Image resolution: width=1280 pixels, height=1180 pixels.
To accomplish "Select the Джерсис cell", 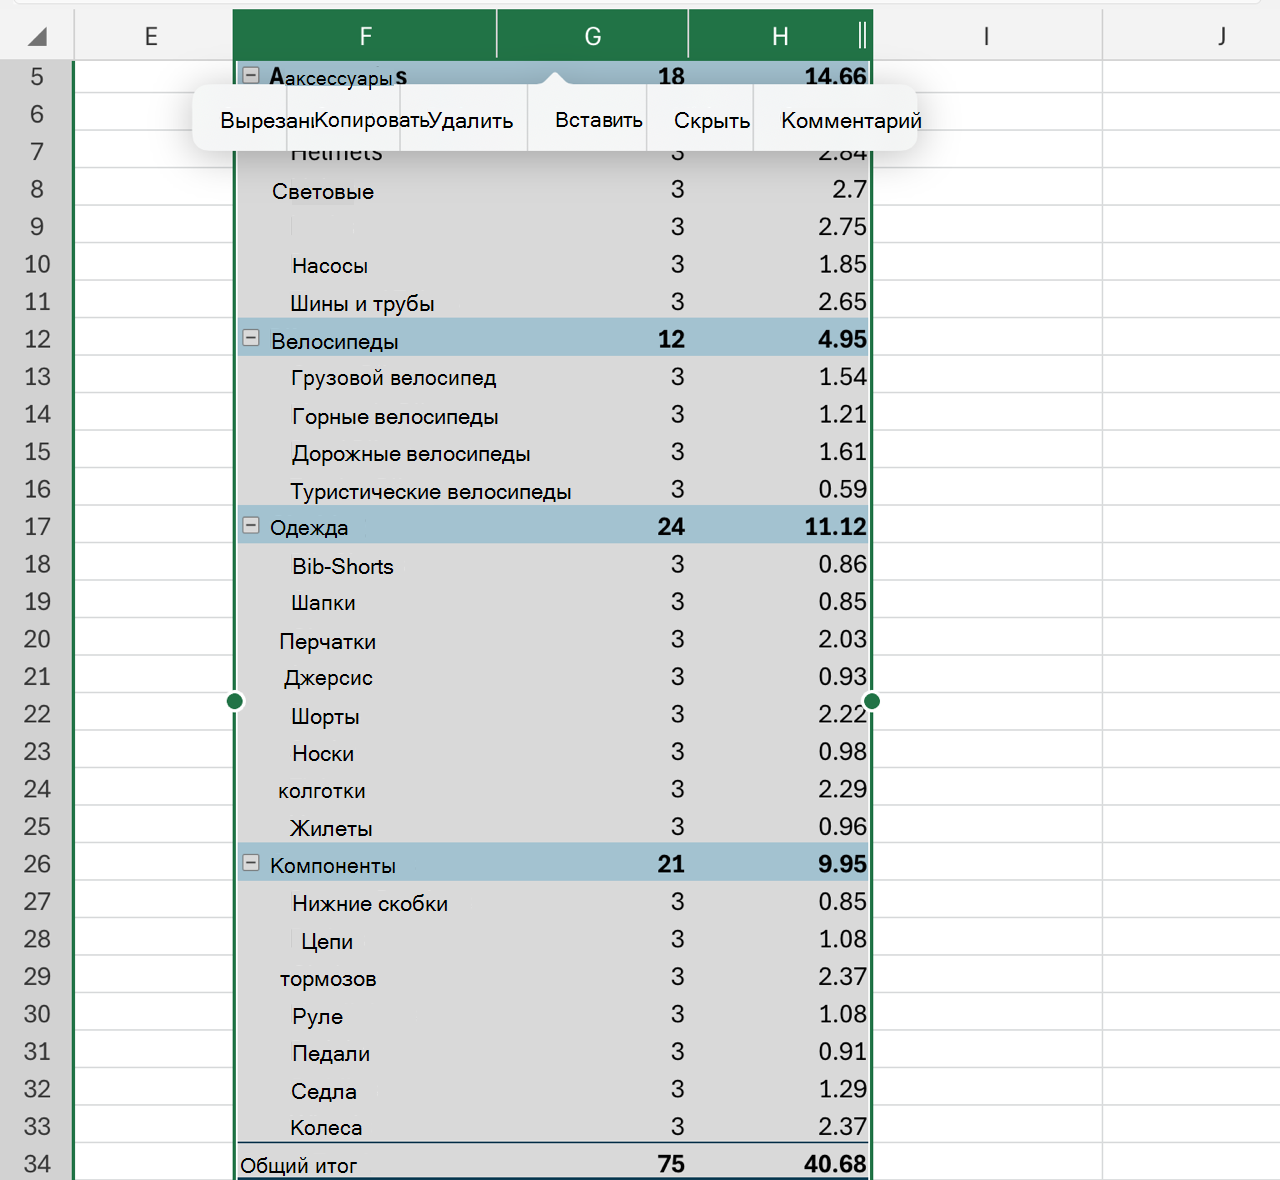I will pos(365,677).
